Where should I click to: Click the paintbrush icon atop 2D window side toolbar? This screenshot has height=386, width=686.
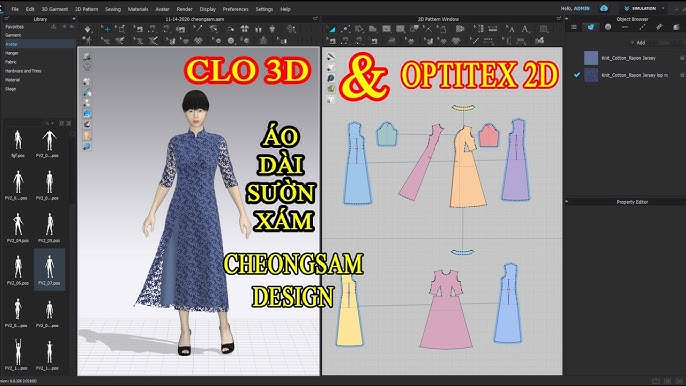[330, 56]
